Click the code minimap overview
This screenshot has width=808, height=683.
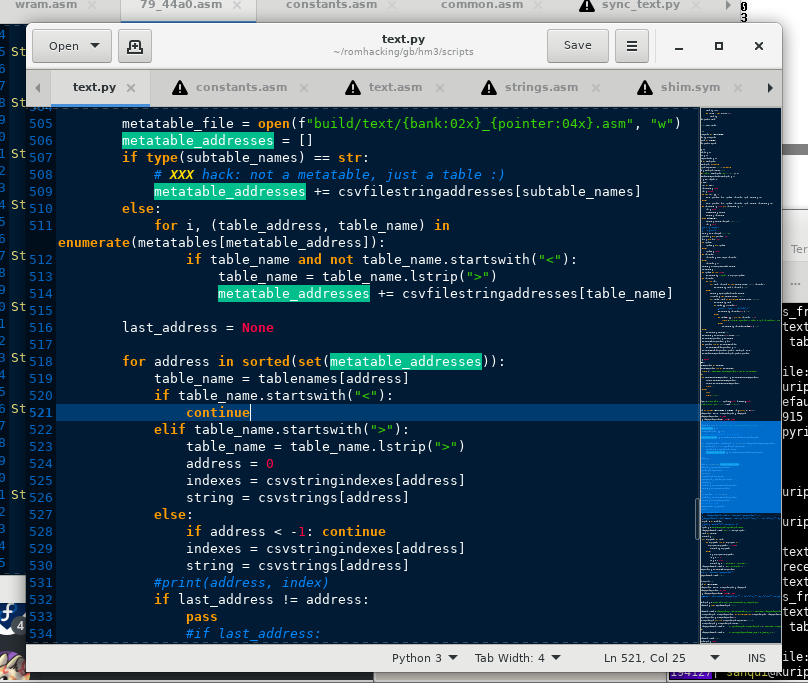740,375
